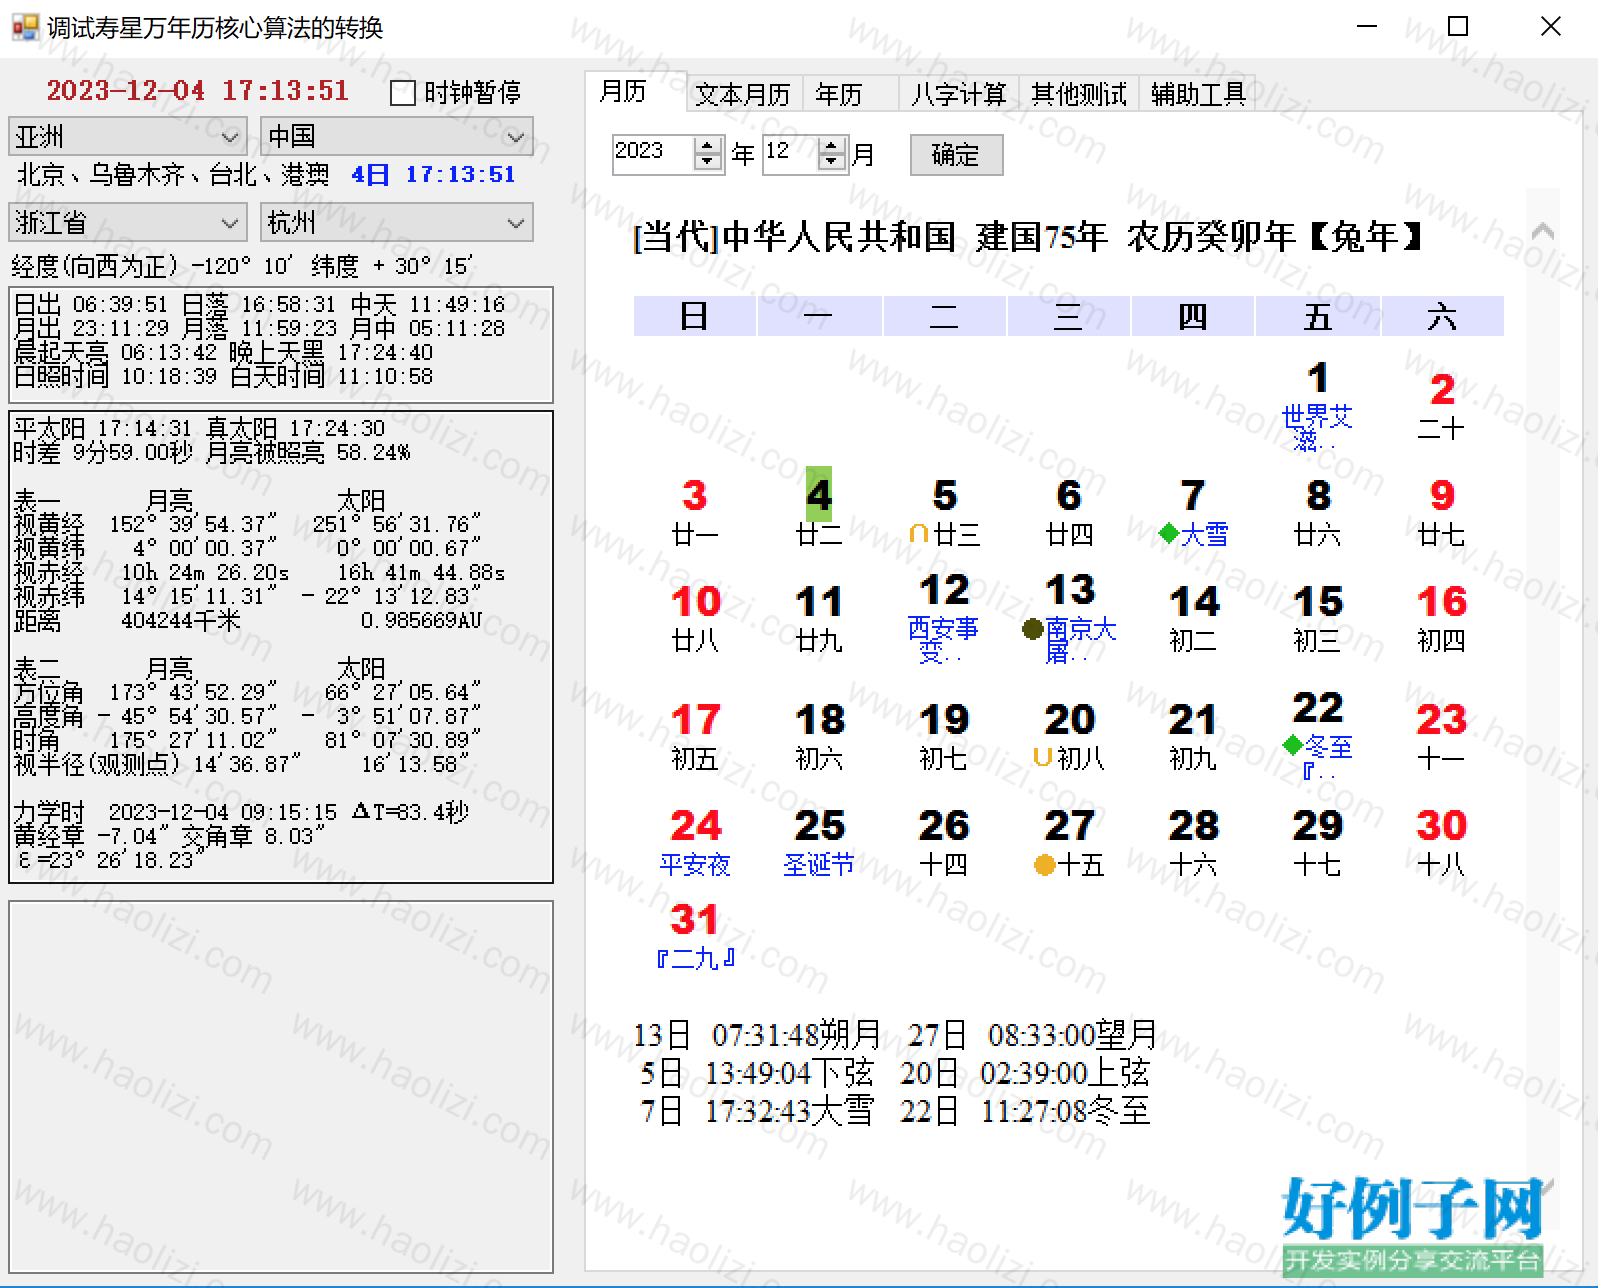Open the 亚洲 continent dropdown
The width and height of the screenshot is (1598, 1288).
click(x=127, y=136)
